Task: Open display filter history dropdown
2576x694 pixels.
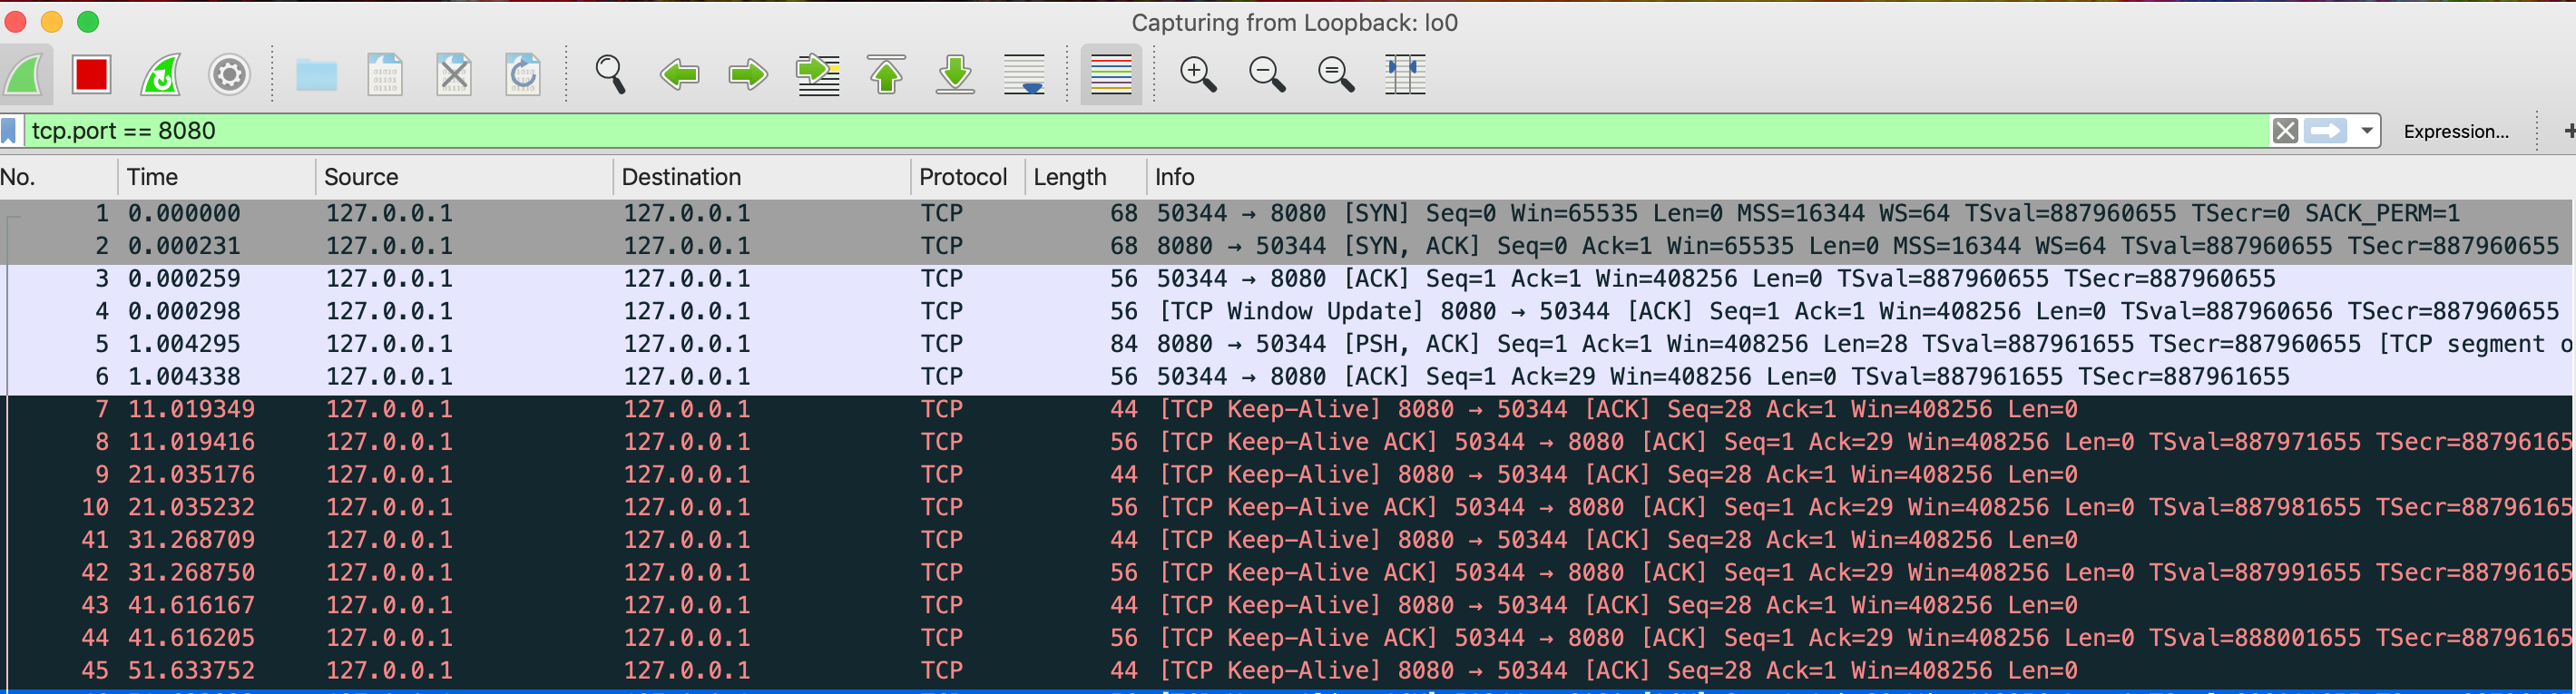Action: [x=2367, y=131]
